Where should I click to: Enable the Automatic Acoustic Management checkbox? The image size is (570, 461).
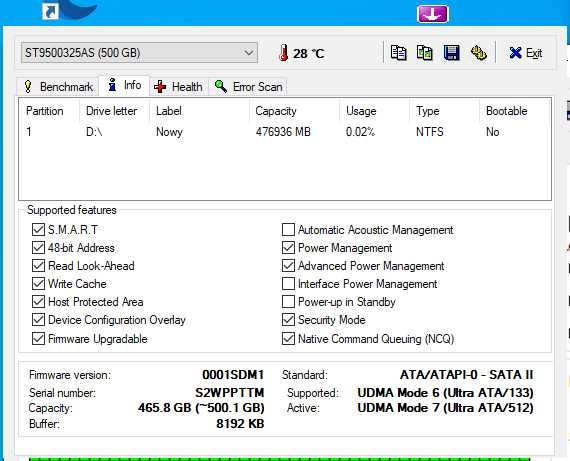288,229
